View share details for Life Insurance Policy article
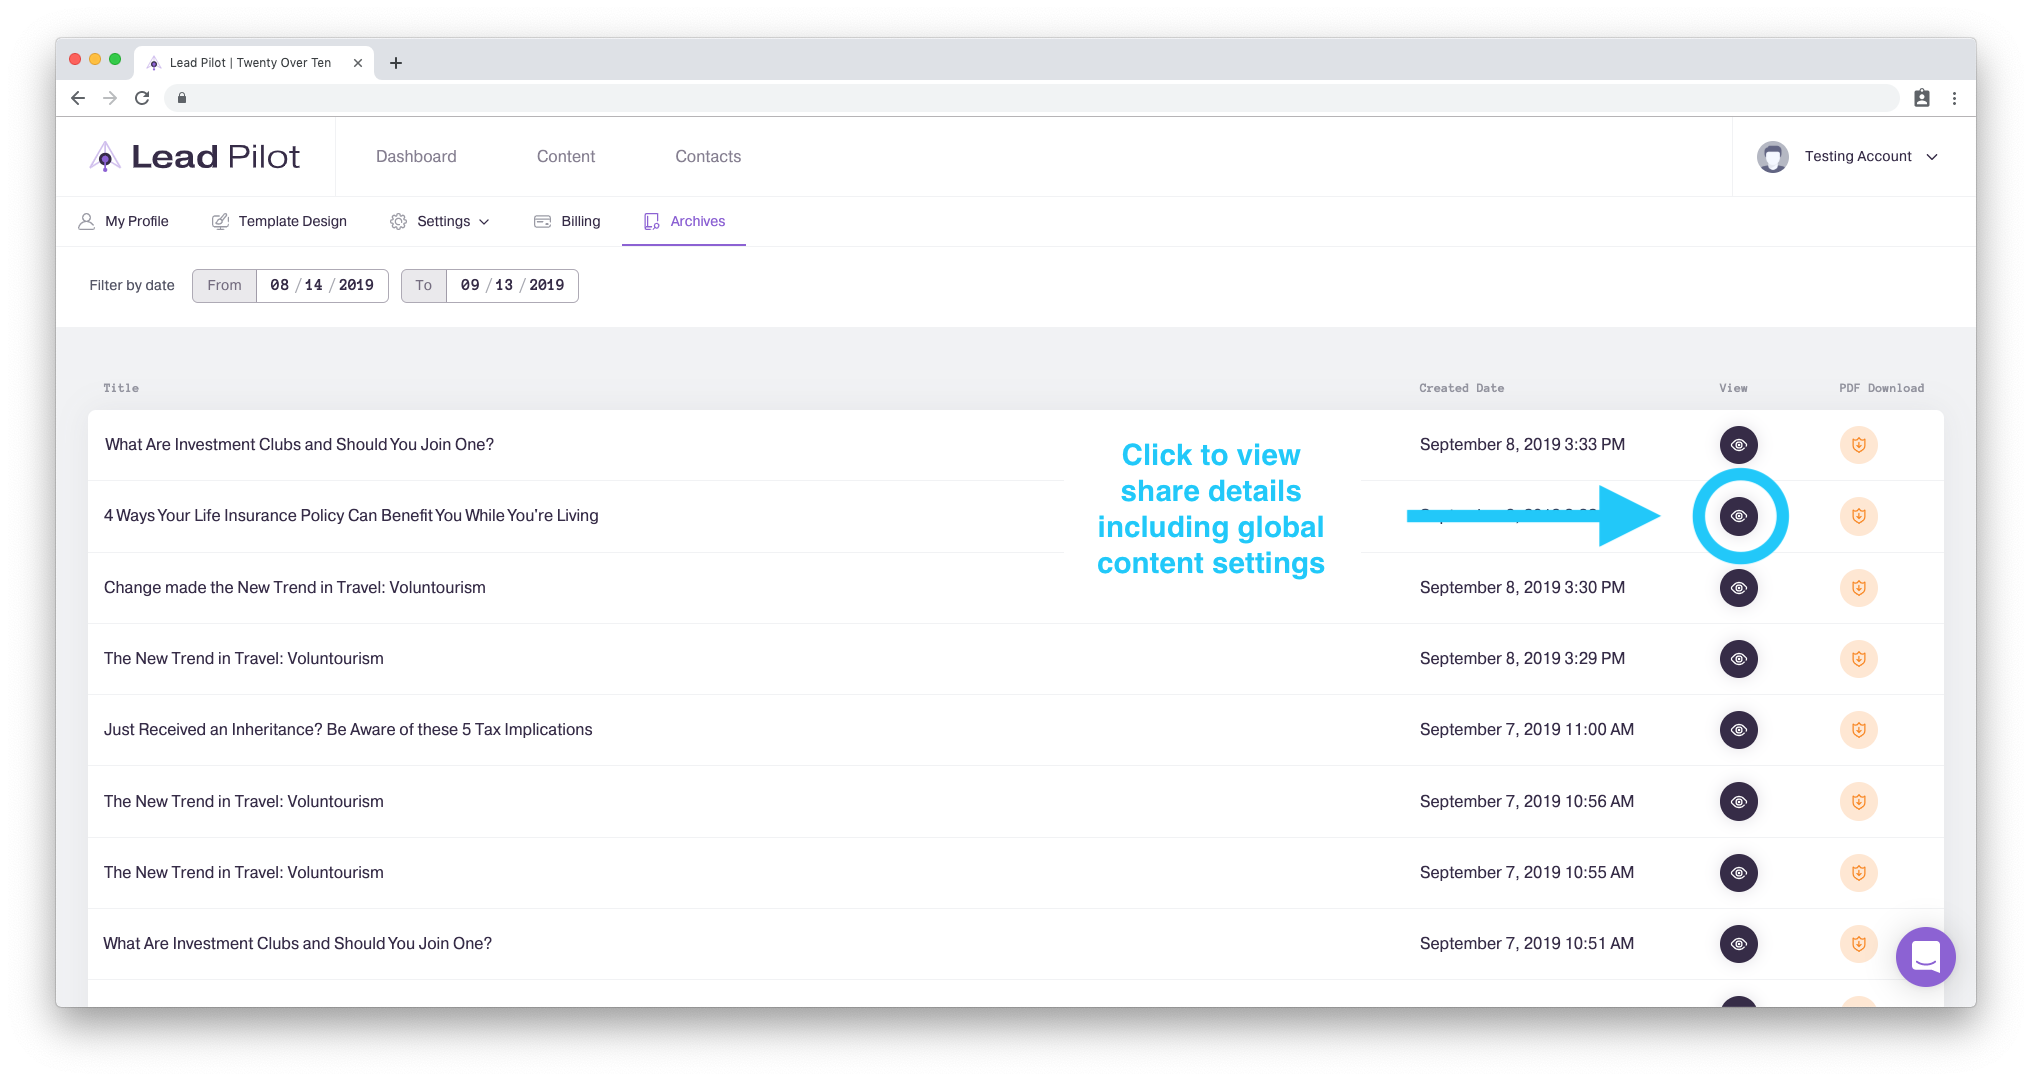The width and height of the screenshot is (2032, 1081). click(x=1738, y=516)
